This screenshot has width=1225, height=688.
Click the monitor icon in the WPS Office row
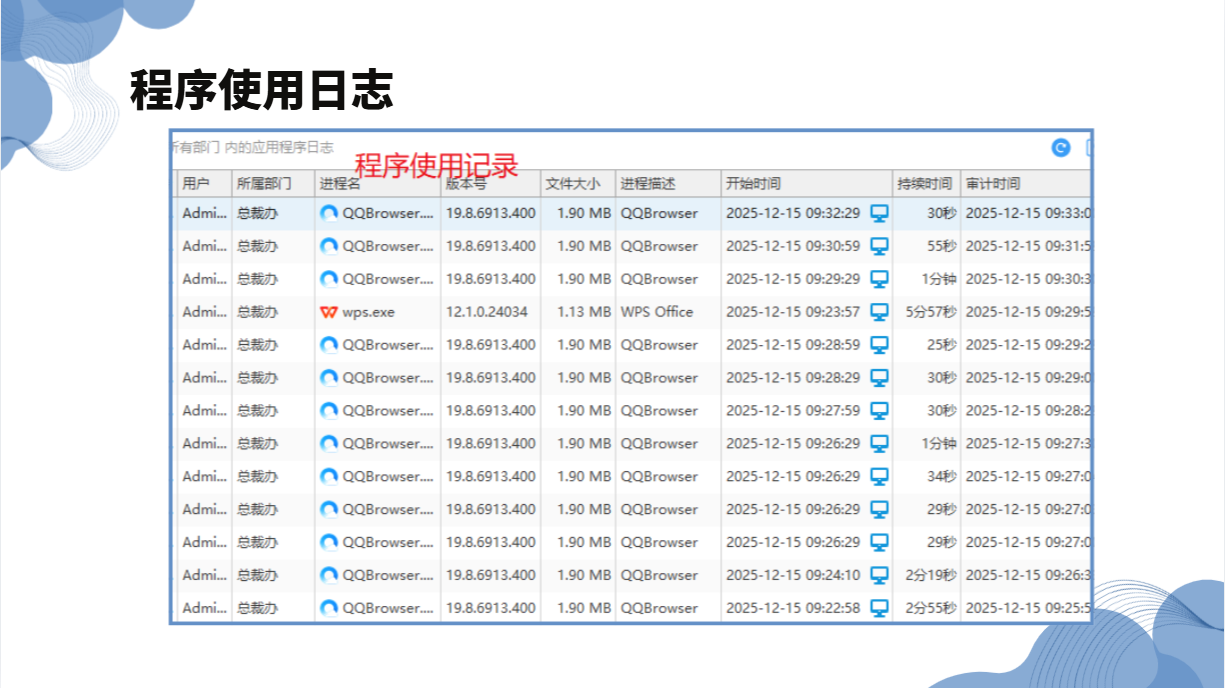pos(879,312)
